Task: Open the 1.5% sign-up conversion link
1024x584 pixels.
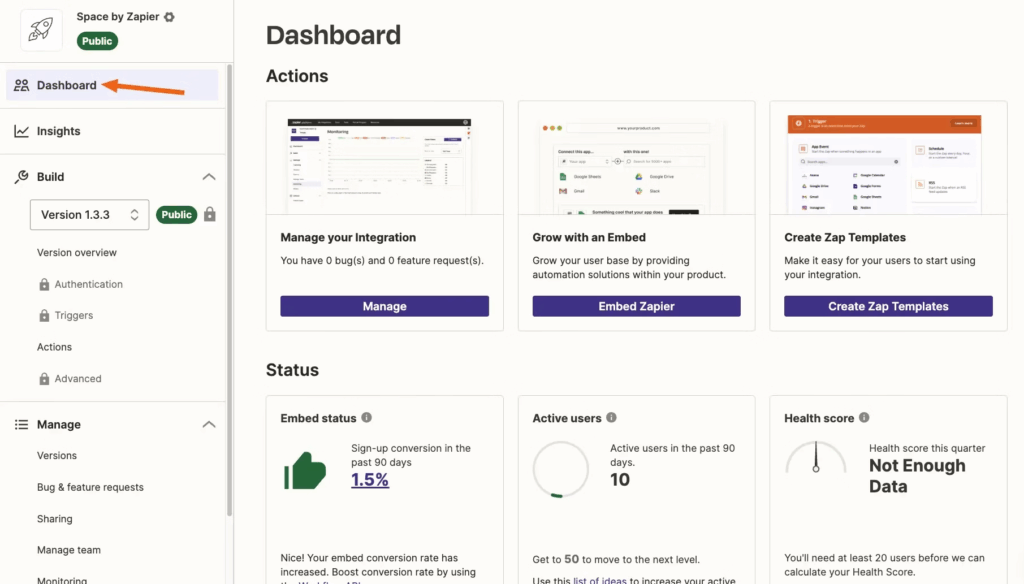Action: point(370,480)
